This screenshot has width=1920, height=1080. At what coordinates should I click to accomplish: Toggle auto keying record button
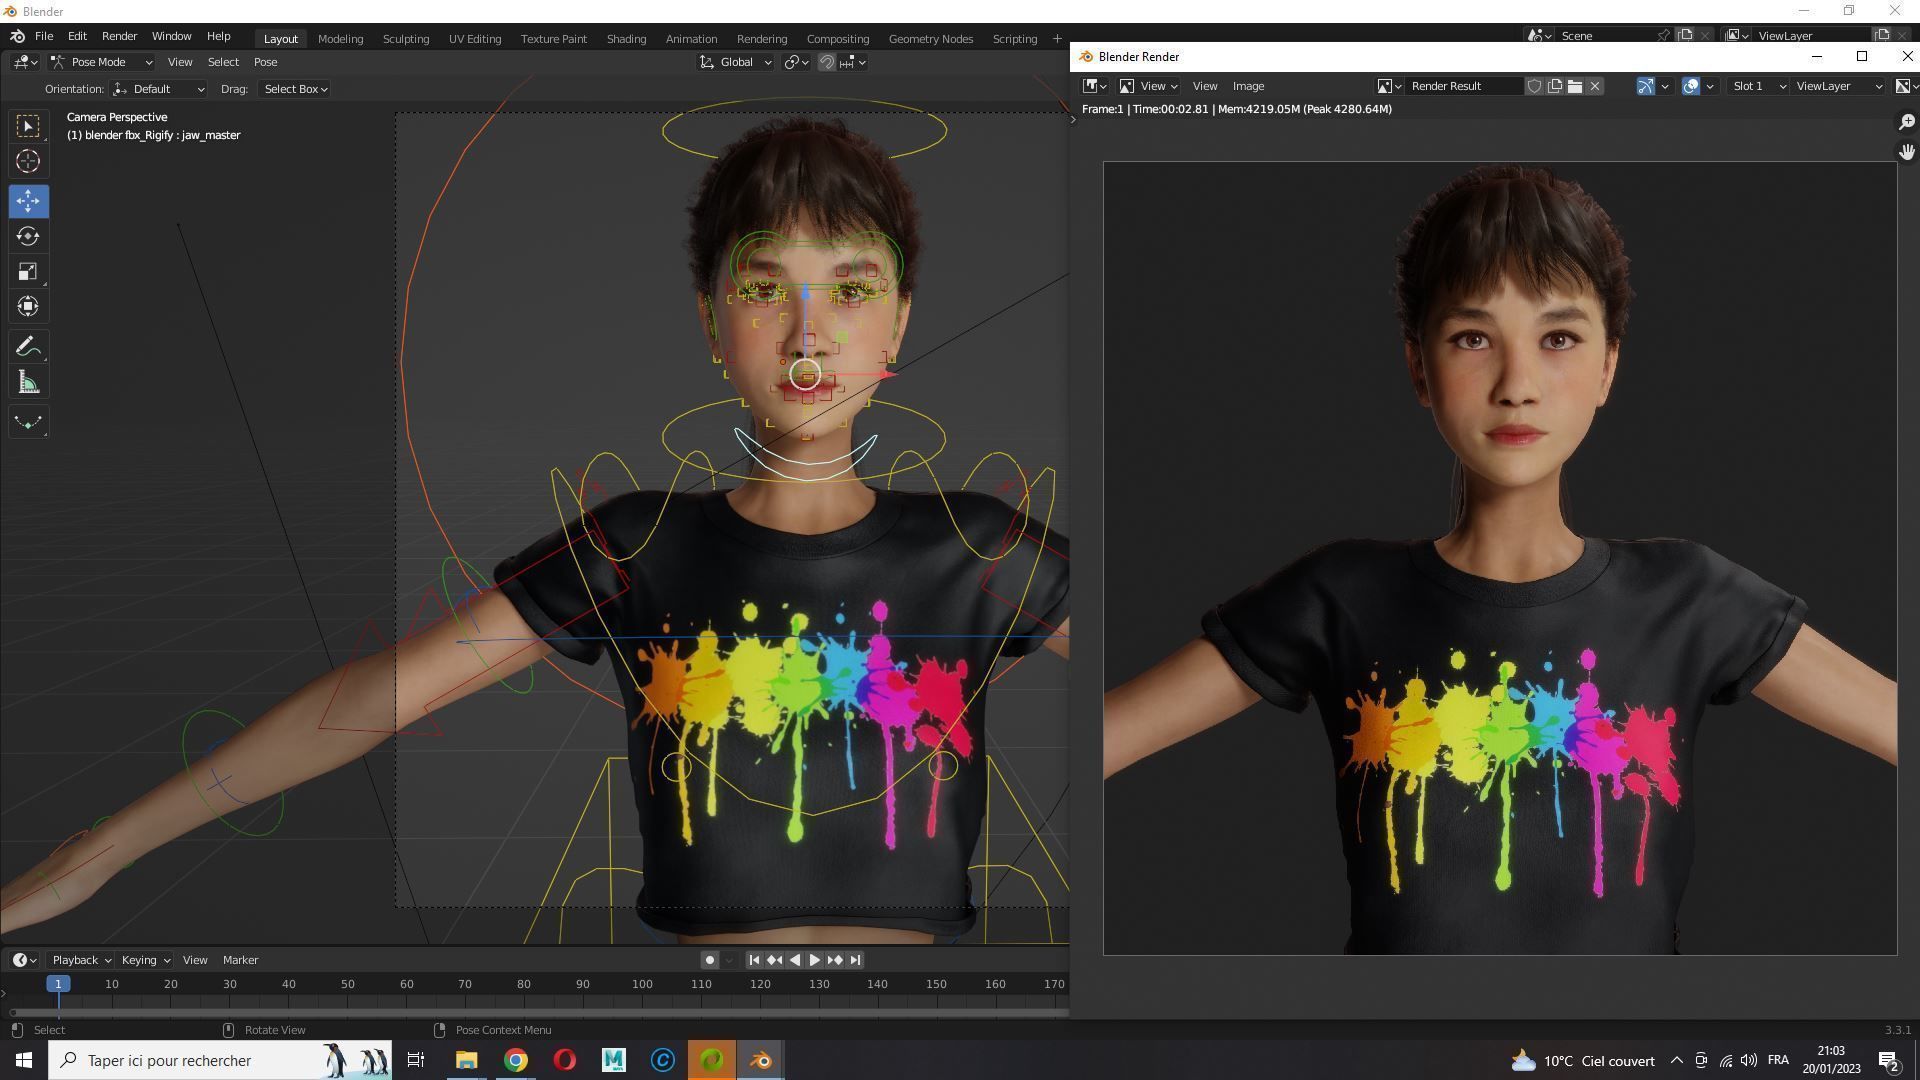click(x=709, y=960)
